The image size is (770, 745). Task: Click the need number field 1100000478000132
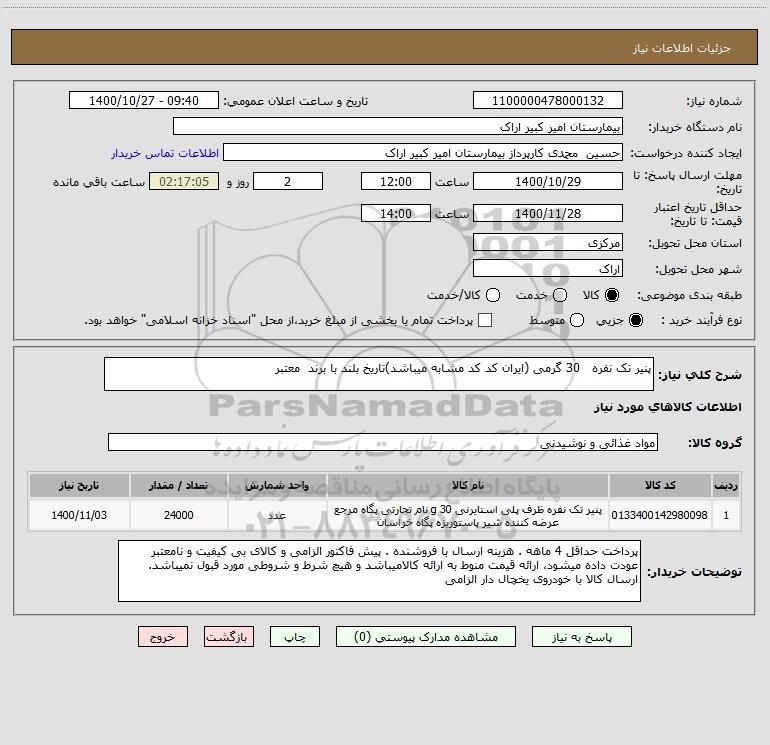[x=548, y=101]
